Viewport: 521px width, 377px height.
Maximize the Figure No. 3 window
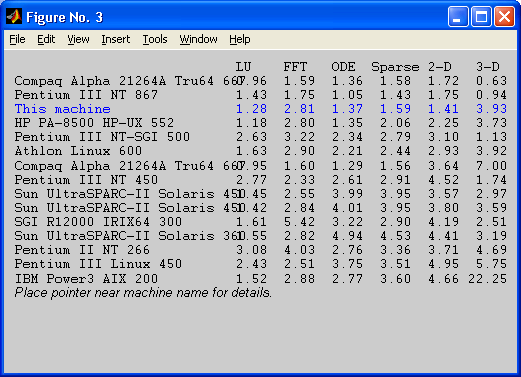(481, 16)
